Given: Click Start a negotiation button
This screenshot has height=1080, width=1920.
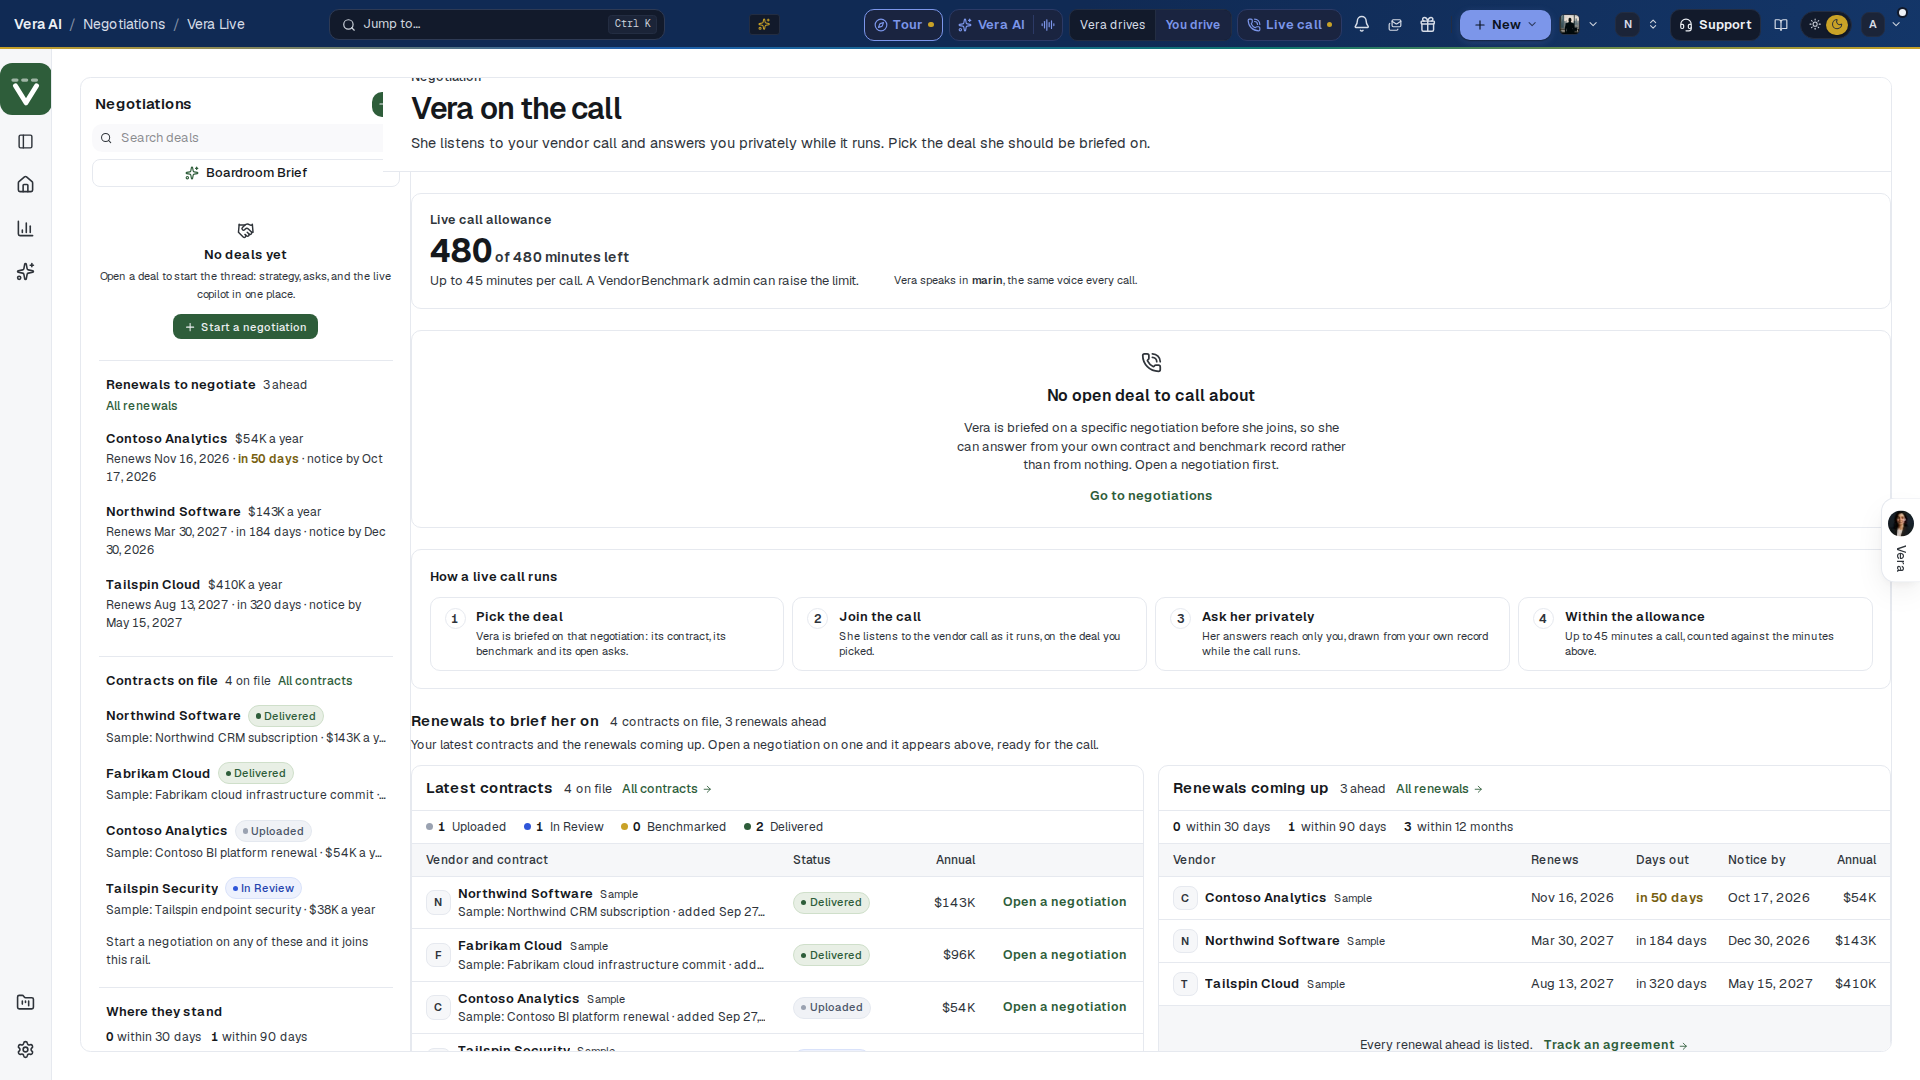Looking at the screenshot, I should point(245,327).
